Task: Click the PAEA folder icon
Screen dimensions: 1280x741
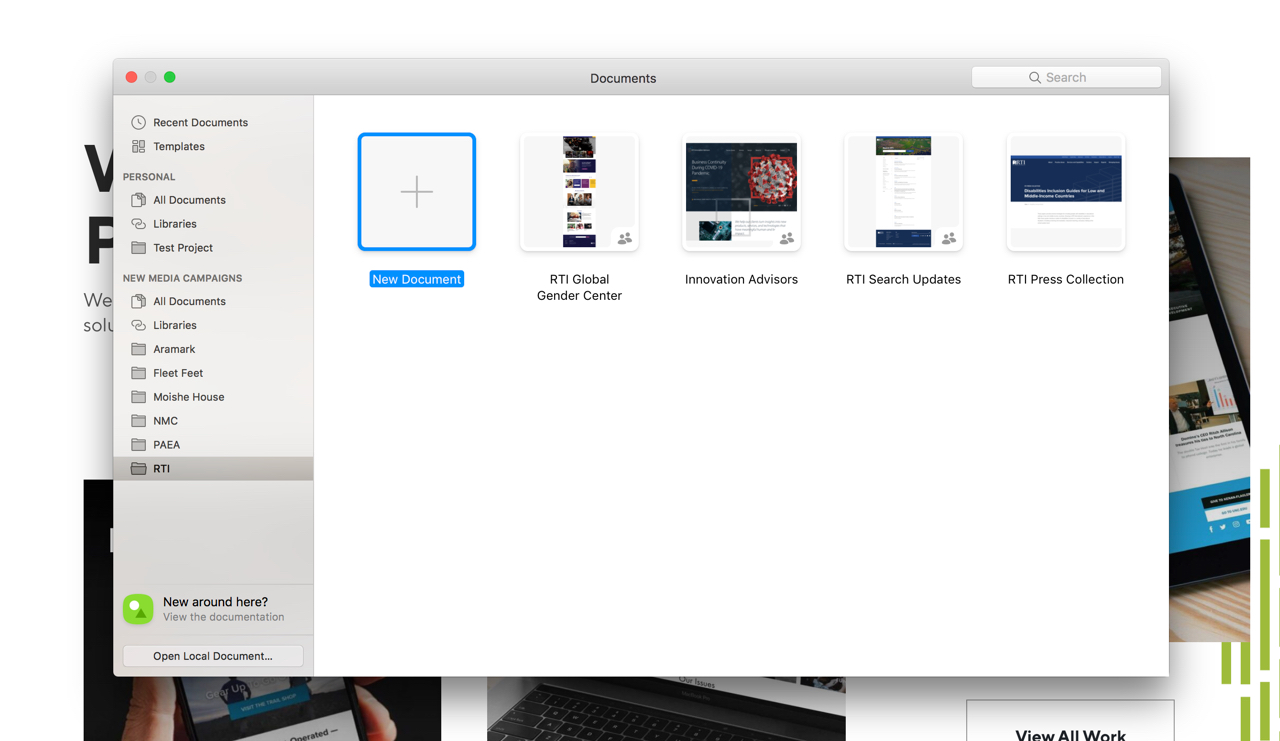Action: coord(139,445)
